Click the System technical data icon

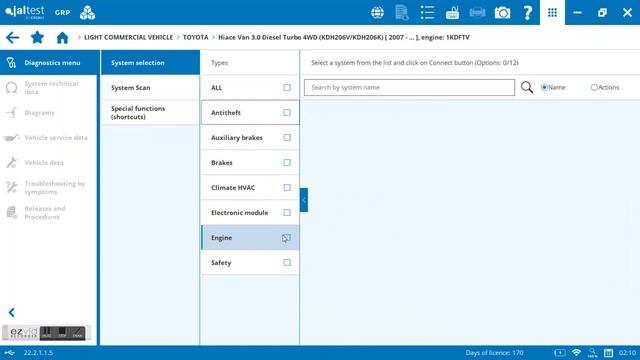[11, 87]
